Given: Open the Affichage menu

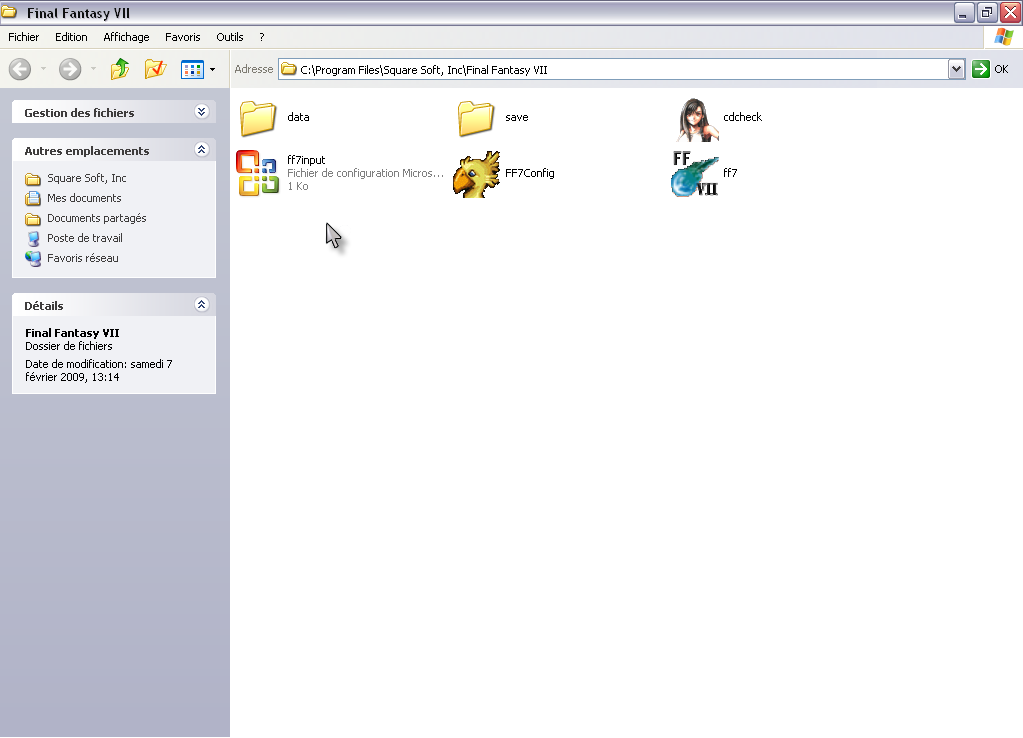Looking at the screenshot, I should tap(127, 37).
